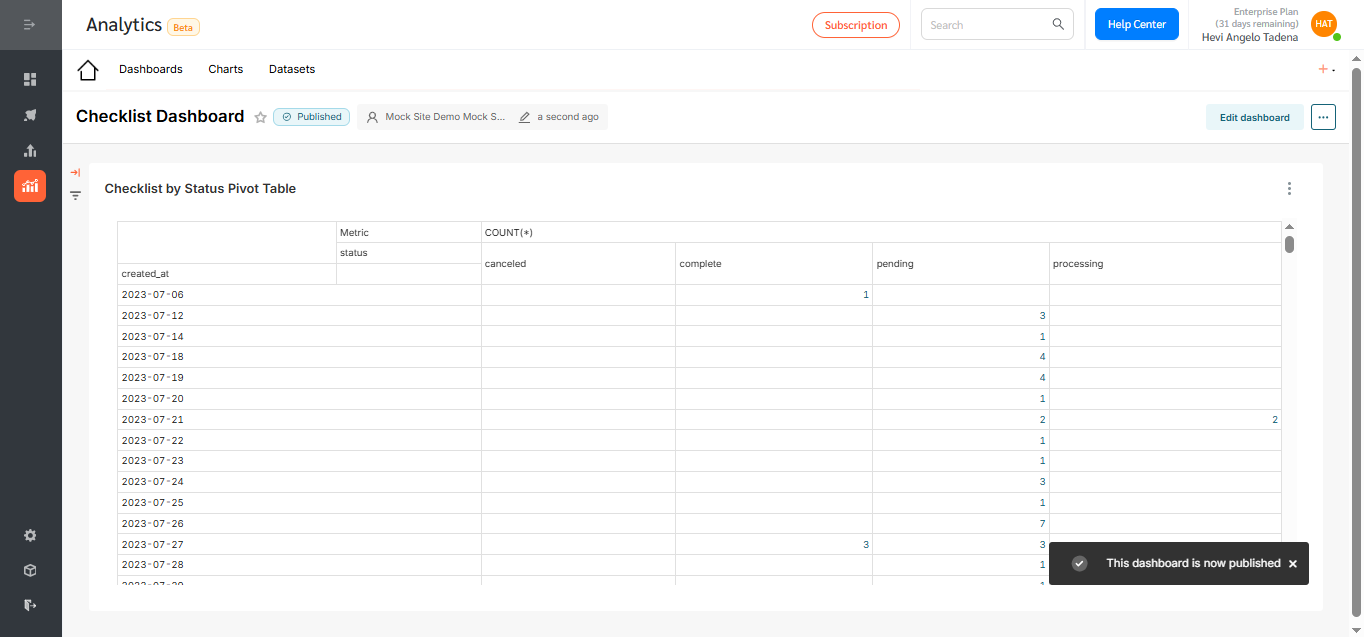Open the rocket icon in sidebar

[30, 115]
